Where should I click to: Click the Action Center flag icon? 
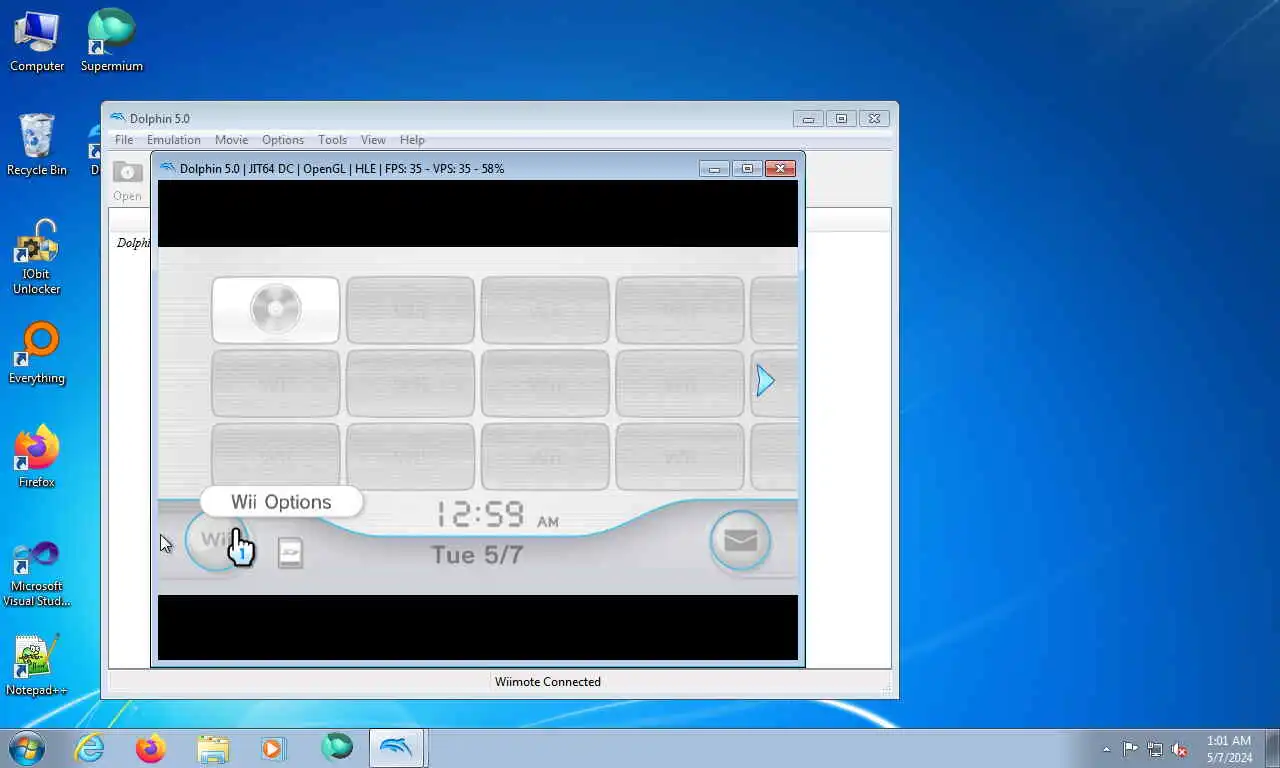tap(1130, 749)
